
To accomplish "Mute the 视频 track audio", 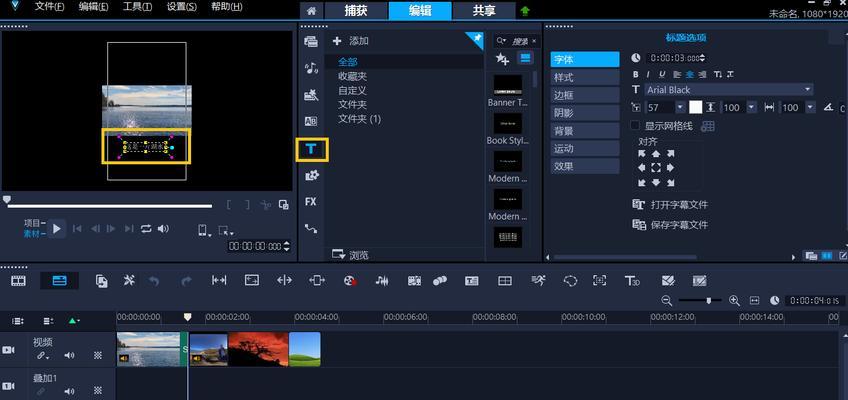I will [x=69, y=355].
